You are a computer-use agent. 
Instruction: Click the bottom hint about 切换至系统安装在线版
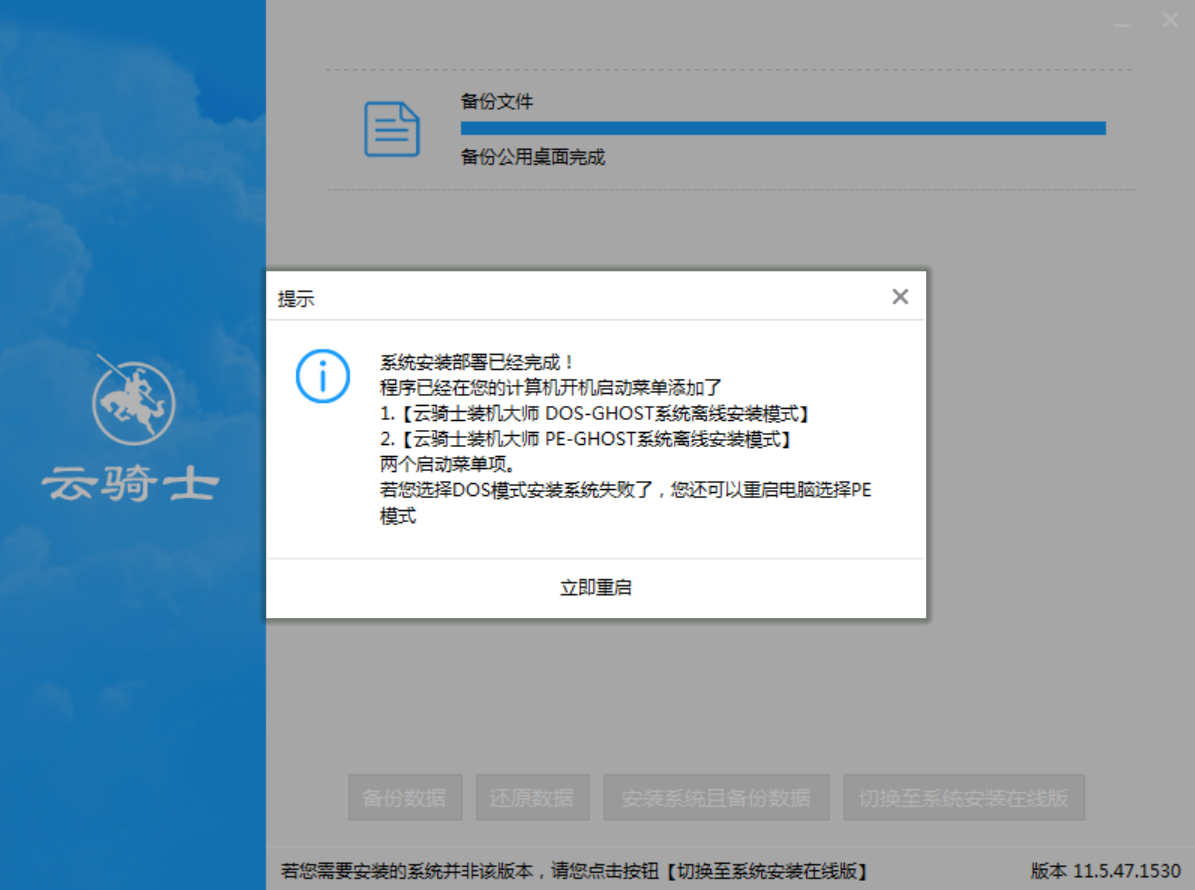(x=574, y=870)
